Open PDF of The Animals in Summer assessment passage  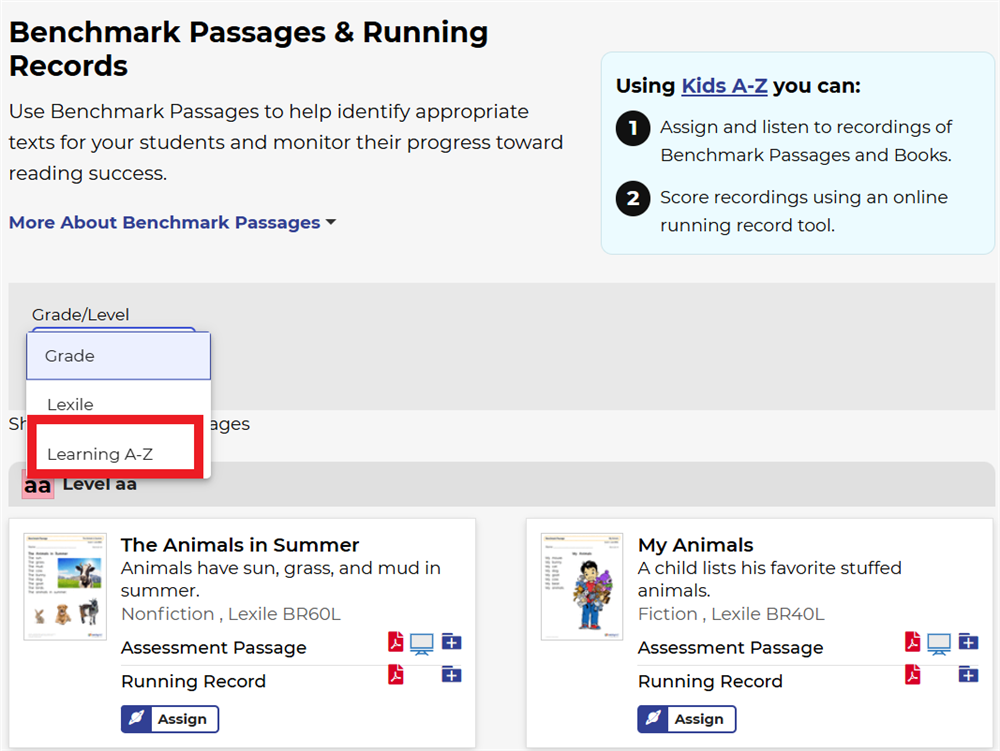tap(396, 642)
